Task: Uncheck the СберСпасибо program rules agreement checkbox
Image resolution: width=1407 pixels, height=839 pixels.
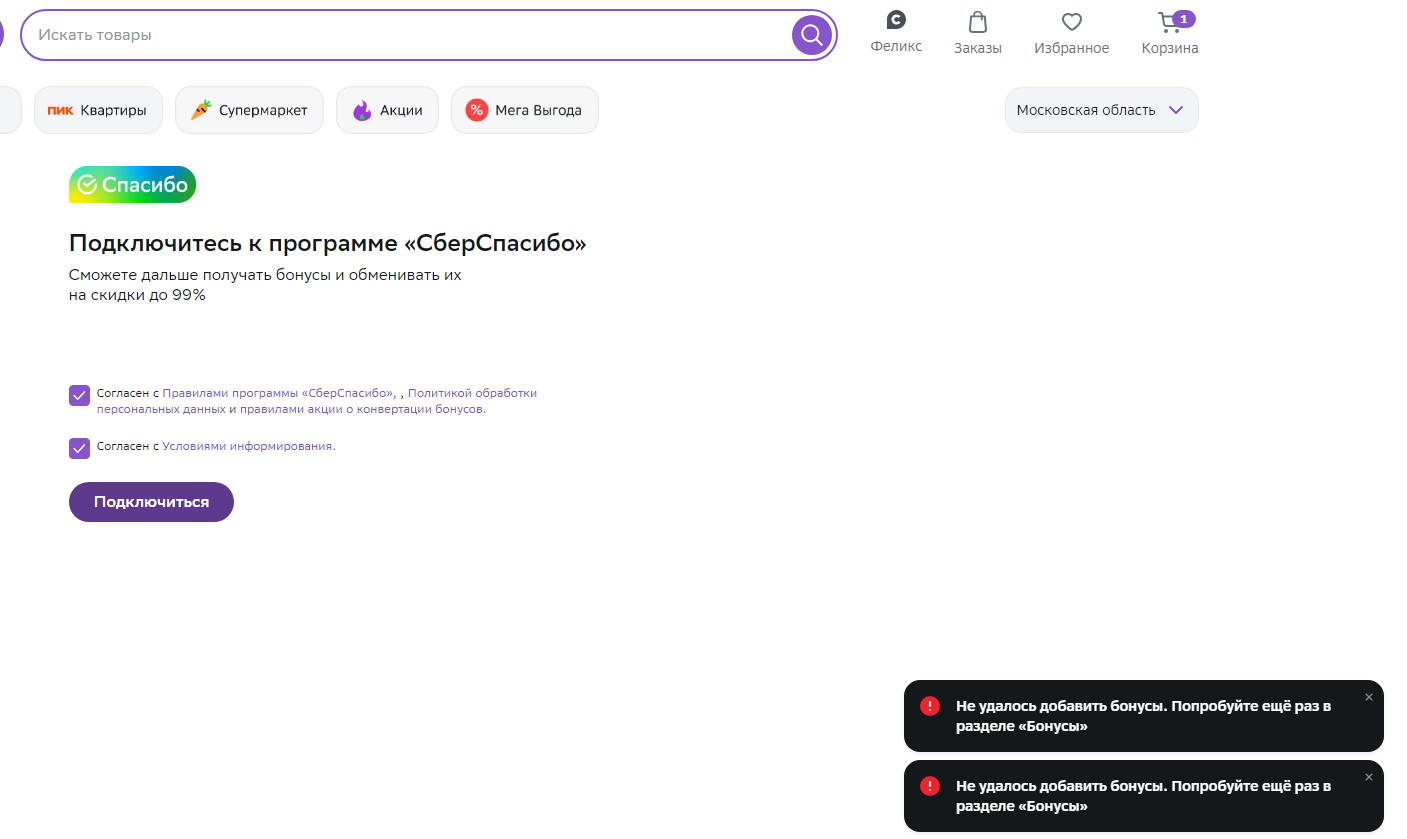Action: point(80,395)
